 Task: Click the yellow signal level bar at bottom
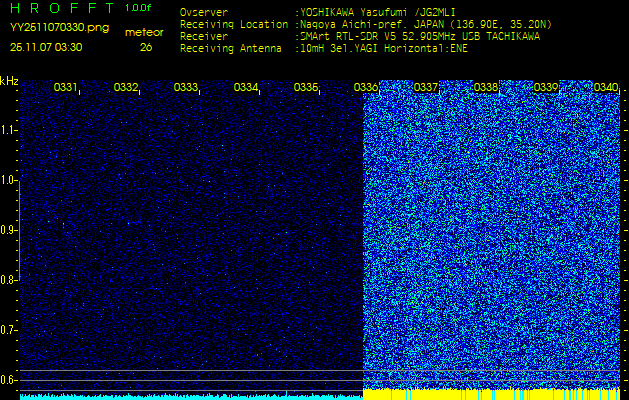(x=491, y=394)
